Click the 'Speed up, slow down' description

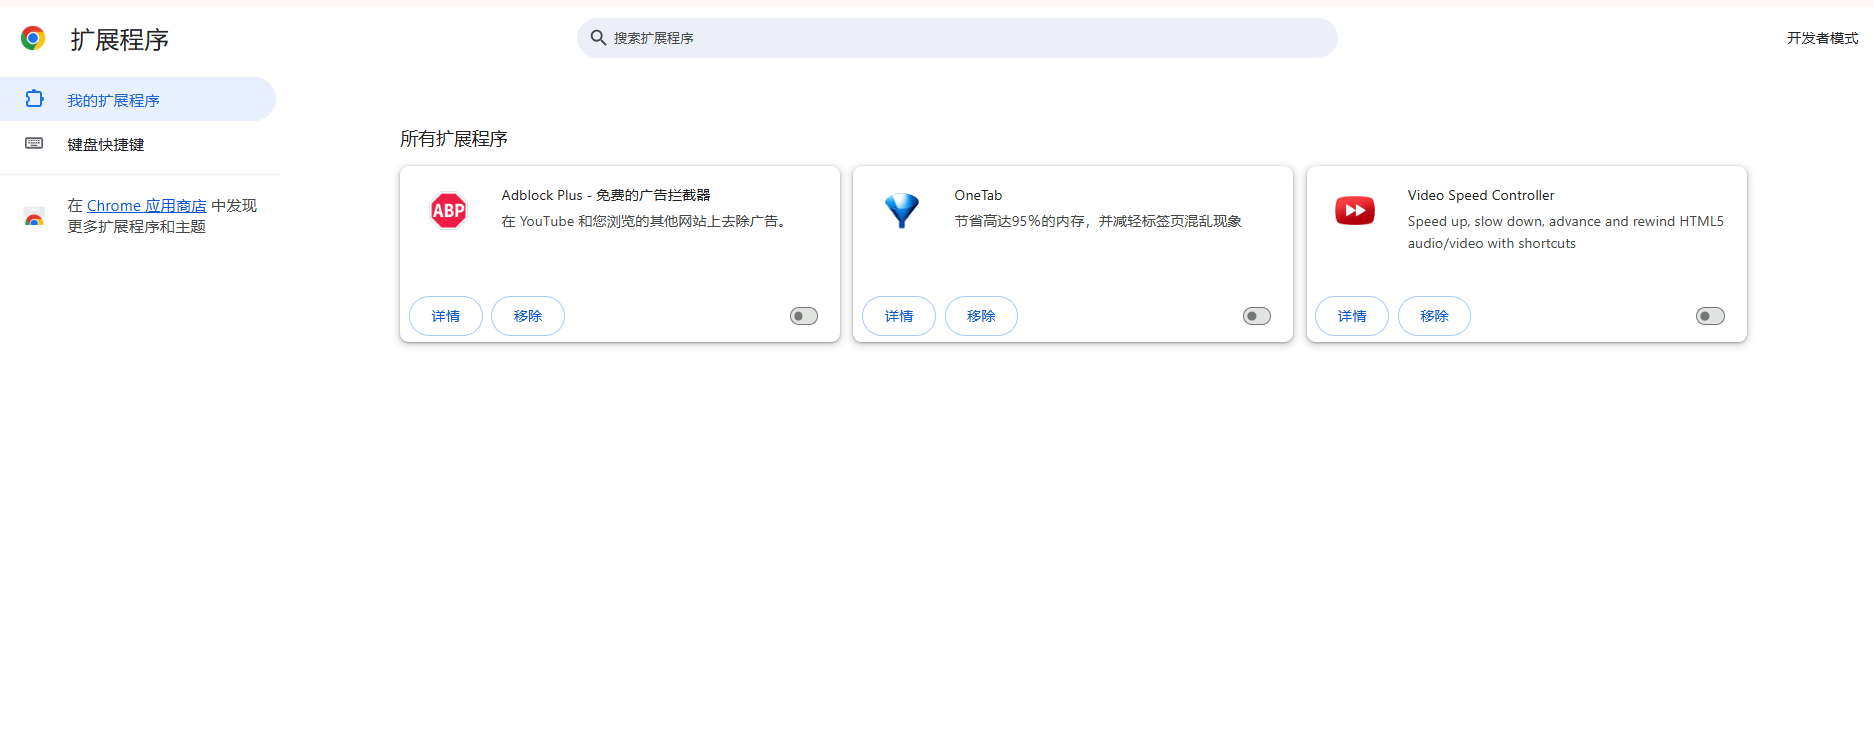point(1566,232)
